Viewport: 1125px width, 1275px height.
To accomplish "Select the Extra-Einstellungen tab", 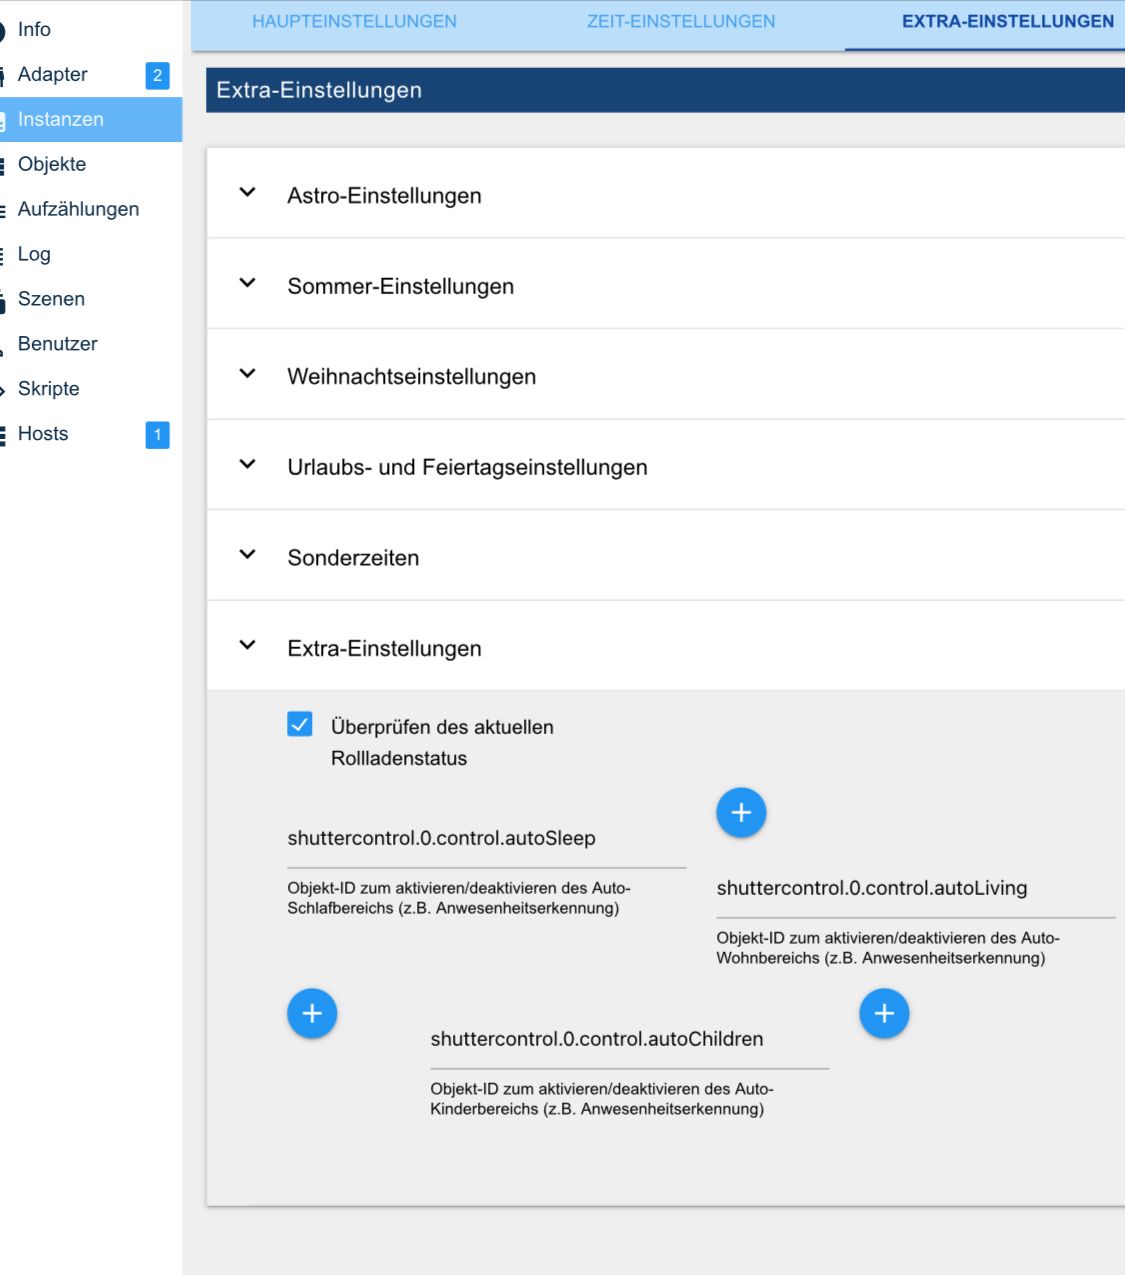I will (x=1008, y=22).
